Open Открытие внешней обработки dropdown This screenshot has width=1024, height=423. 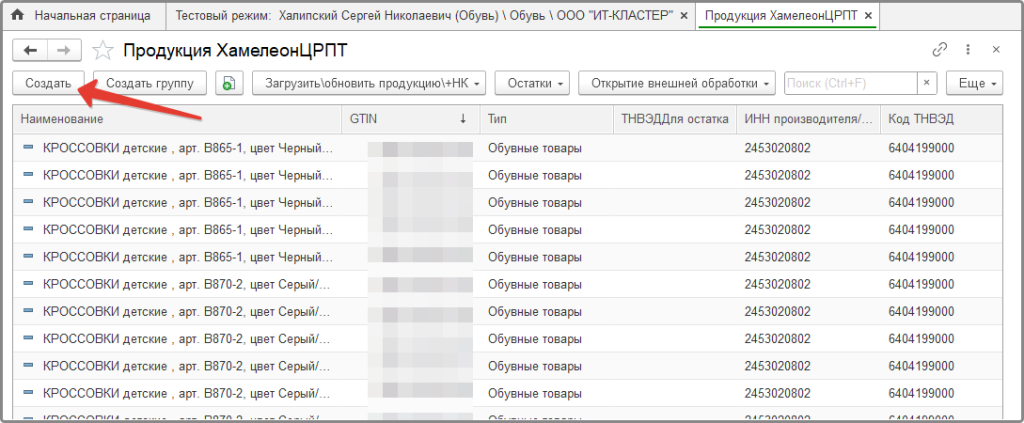(x=677, y=84)
